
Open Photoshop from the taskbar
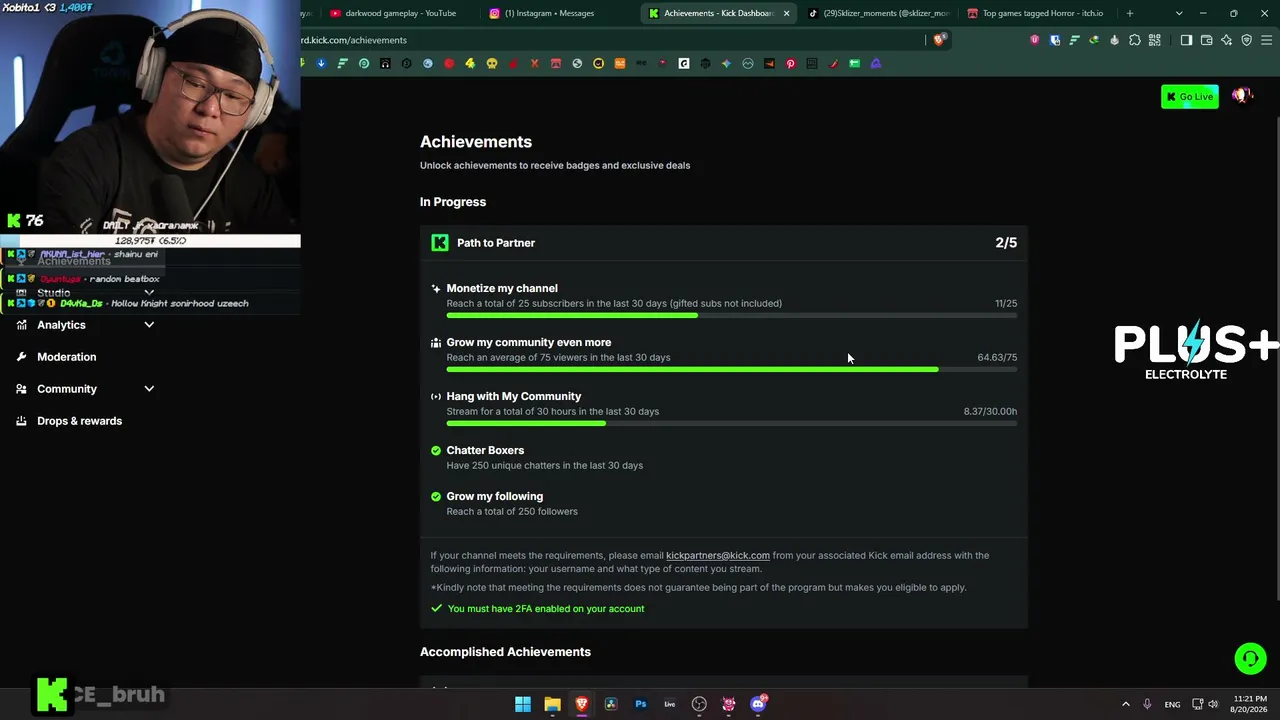coord(641,704)
